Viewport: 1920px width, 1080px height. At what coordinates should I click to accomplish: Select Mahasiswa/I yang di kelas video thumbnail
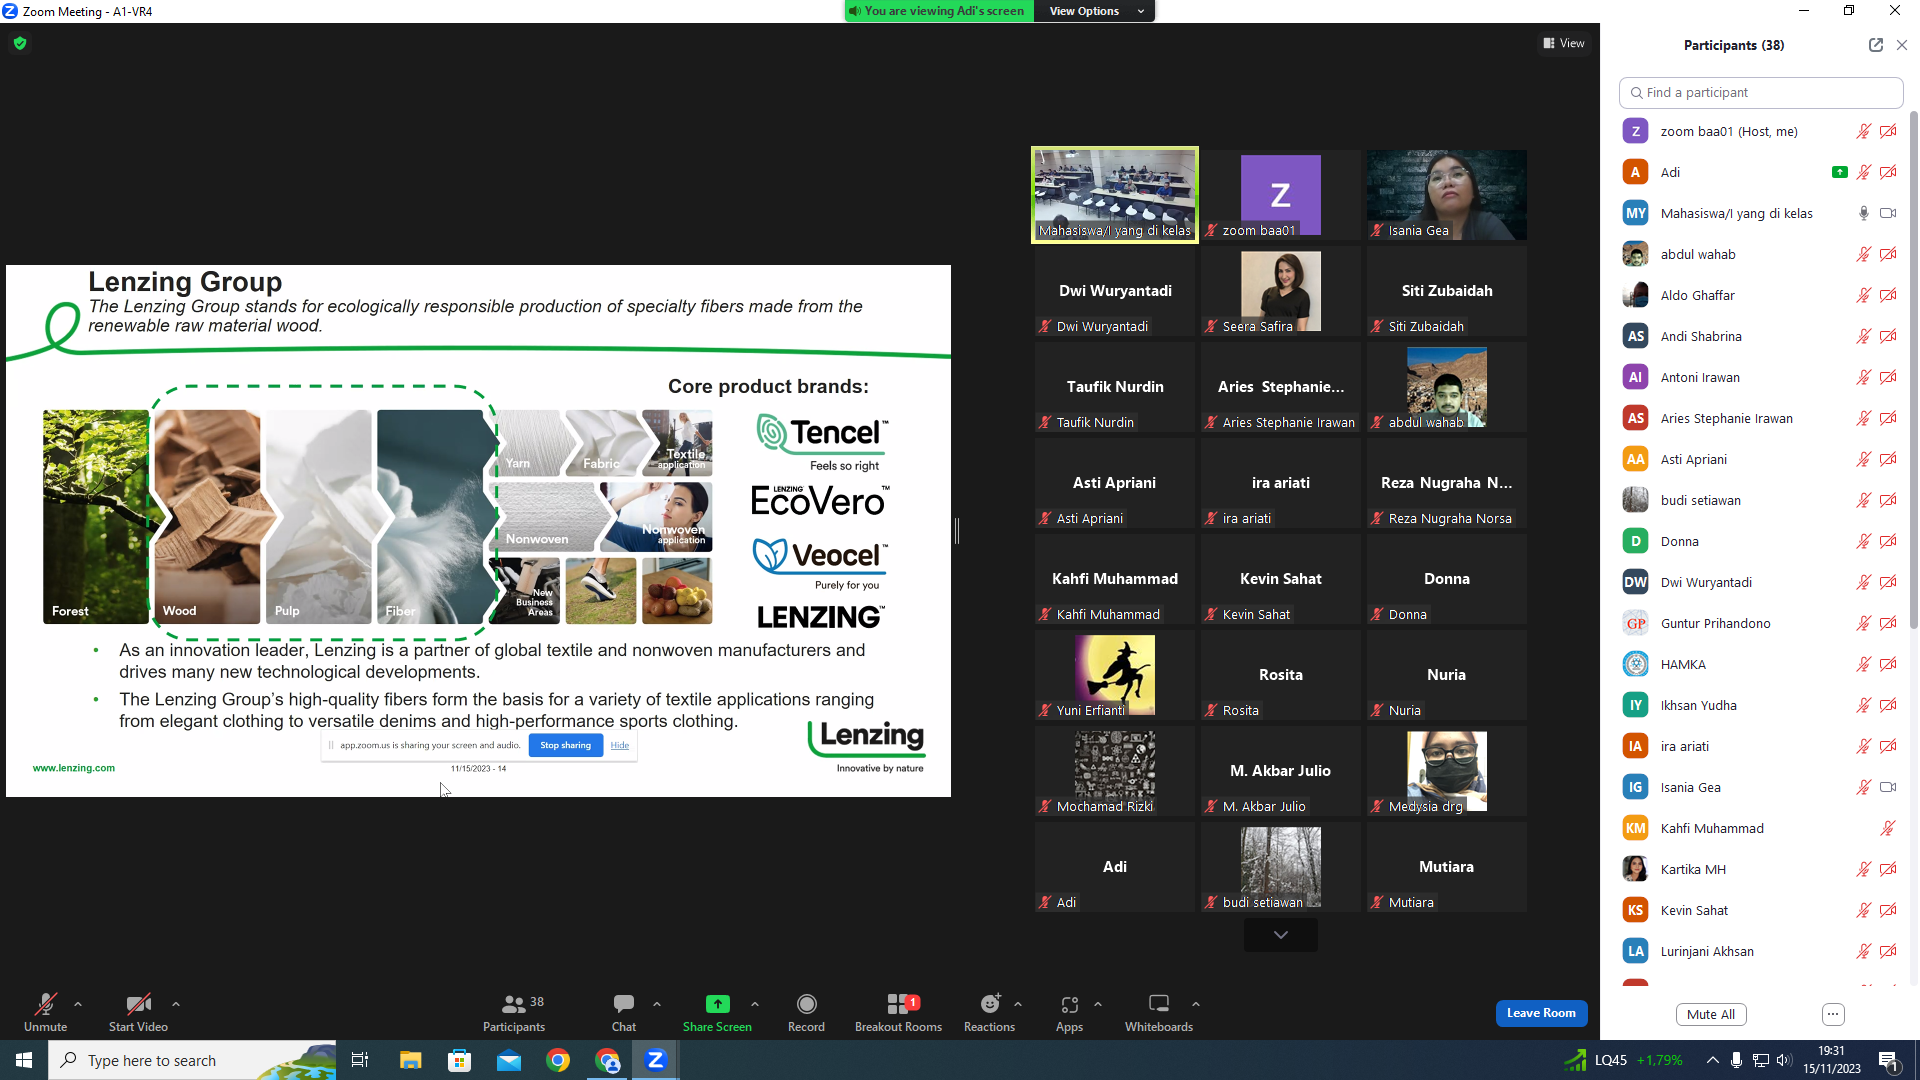pos(1115,195)
